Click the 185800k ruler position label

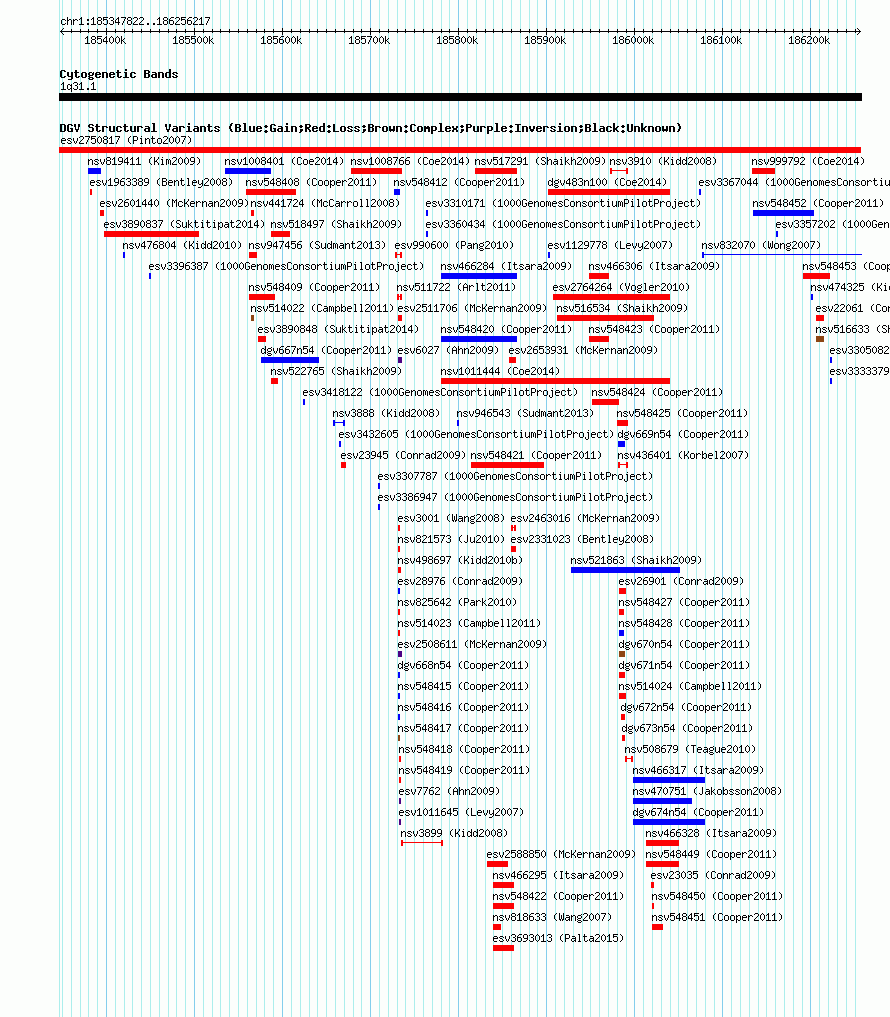tap(457, 40)
